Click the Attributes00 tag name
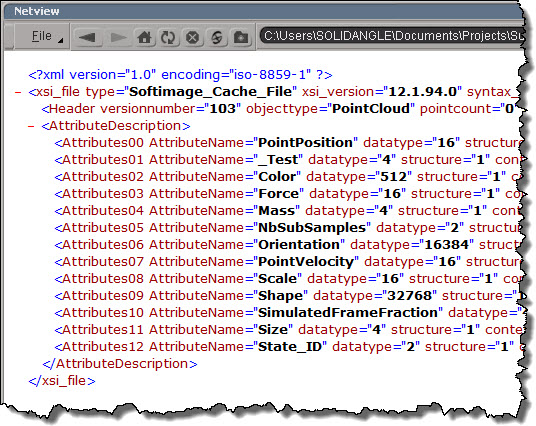The height and width of the screenshot is (426, 536). [x=103, y=143]
